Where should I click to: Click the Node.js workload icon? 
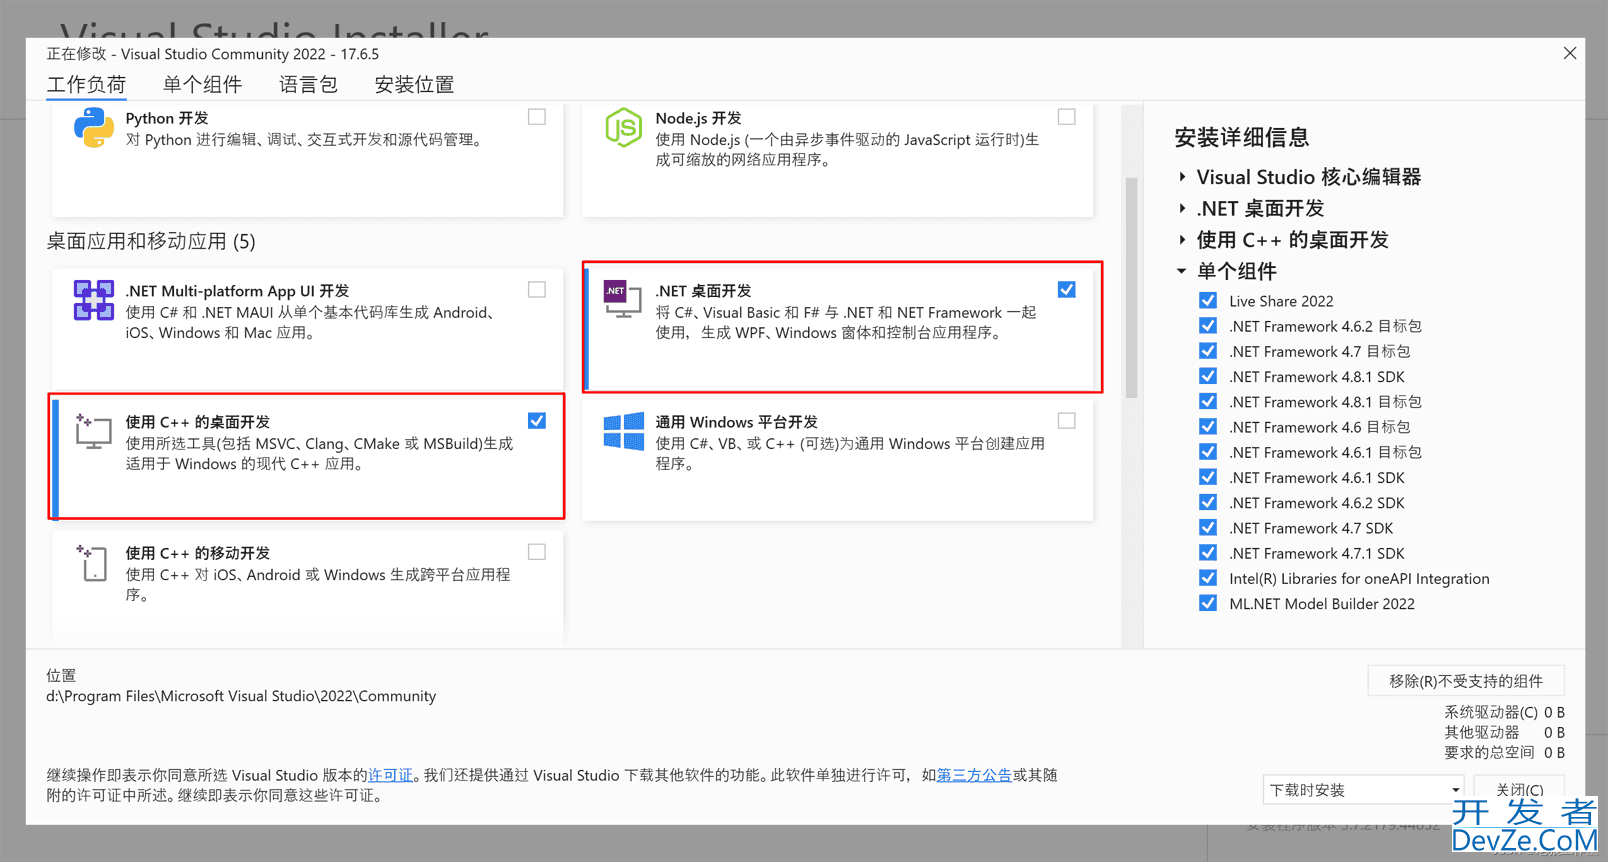[623, 128]
